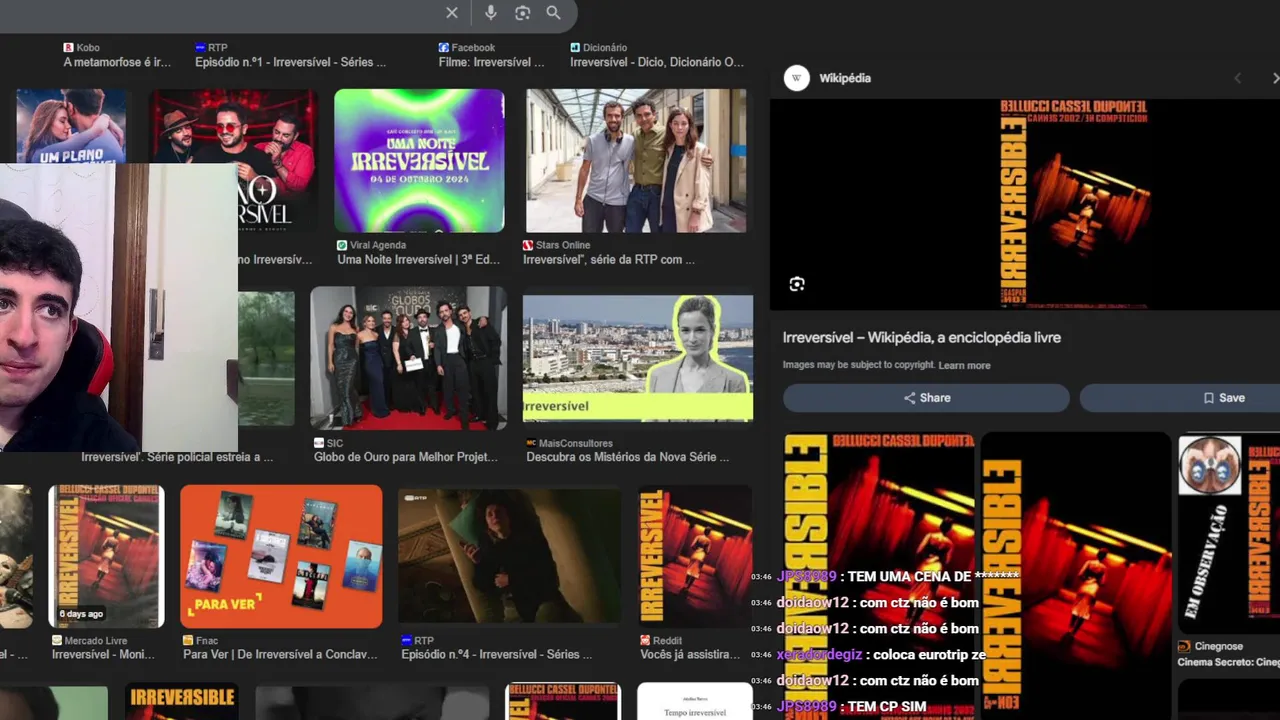Open Irreversível série da RTP com link

point(609,259)
